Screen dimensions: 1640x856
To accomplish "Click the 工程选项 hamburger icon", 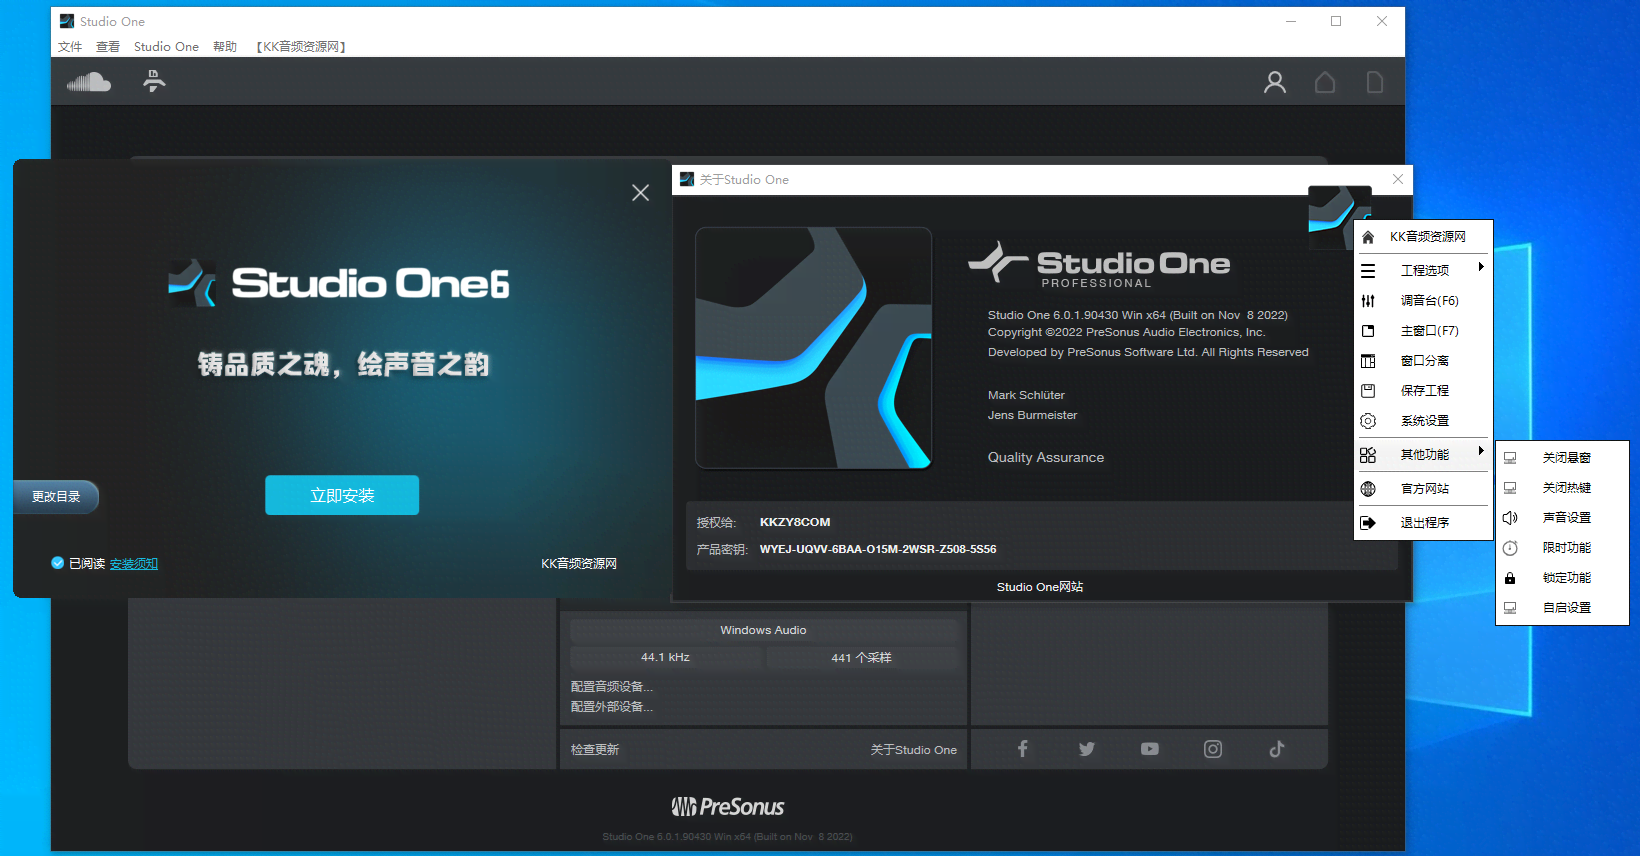I will (x=1368, y=271).
